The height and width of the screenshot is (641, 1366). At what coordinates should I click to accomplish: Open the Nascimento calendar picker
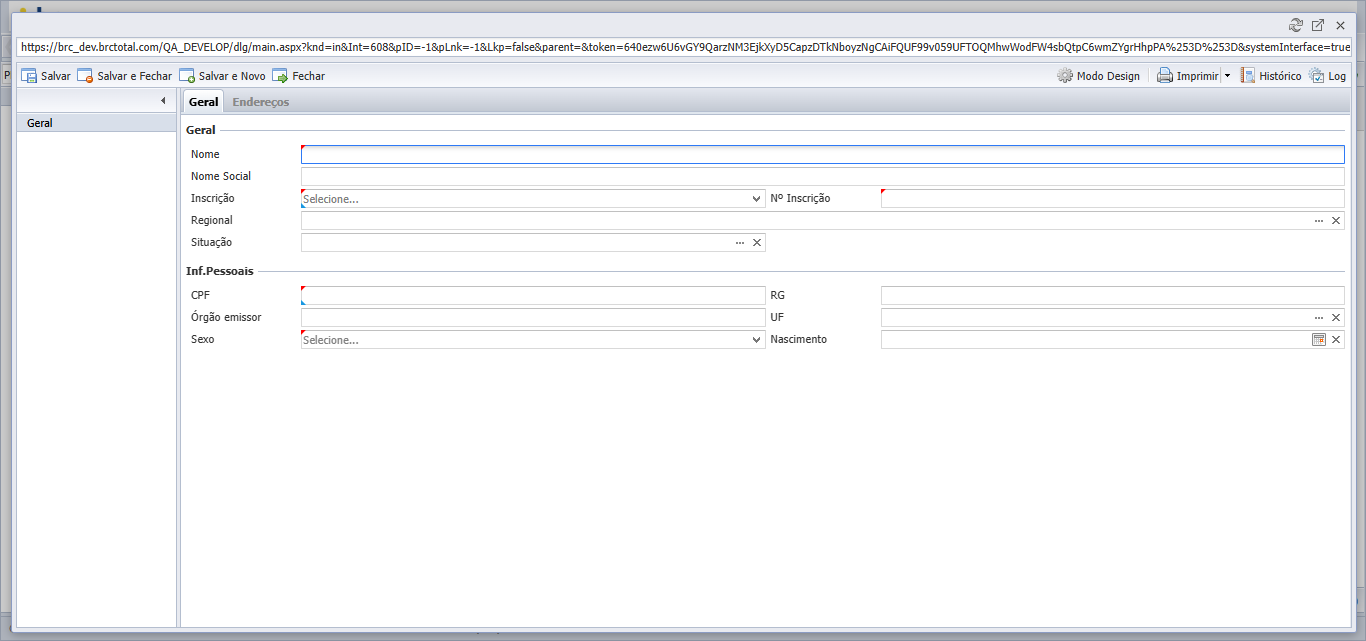point(1319,340)
